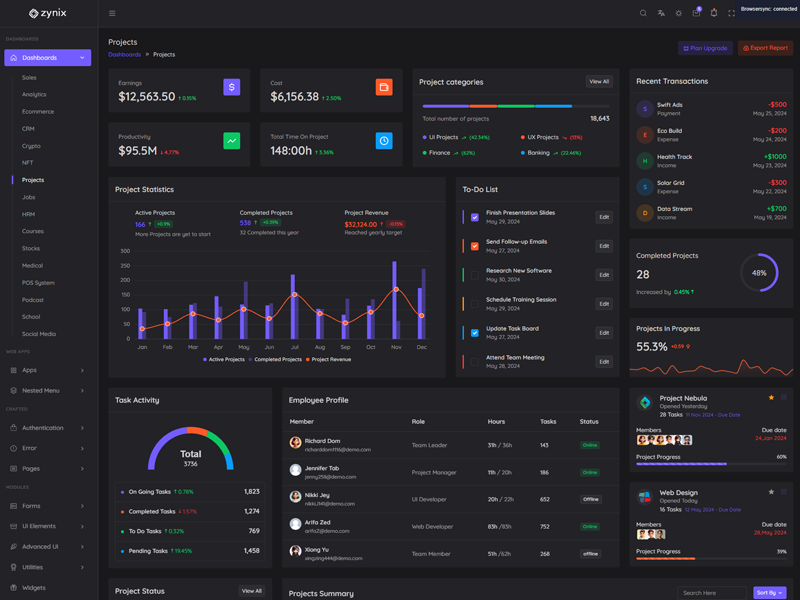Open the language translation icon

point(661,13)
